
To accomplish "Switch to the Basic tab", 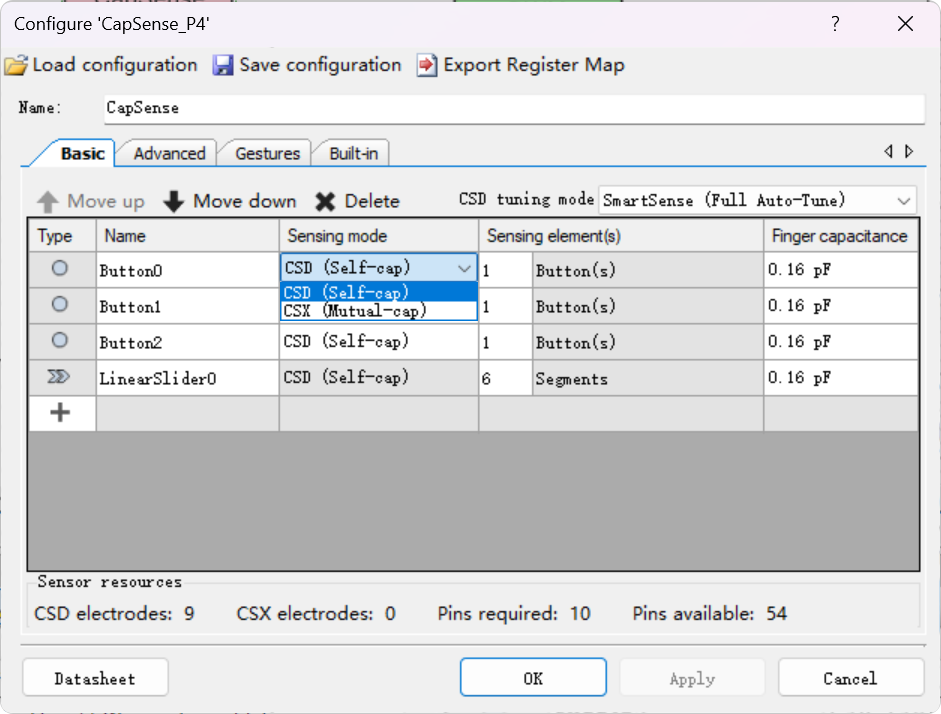I will (83, 154).
